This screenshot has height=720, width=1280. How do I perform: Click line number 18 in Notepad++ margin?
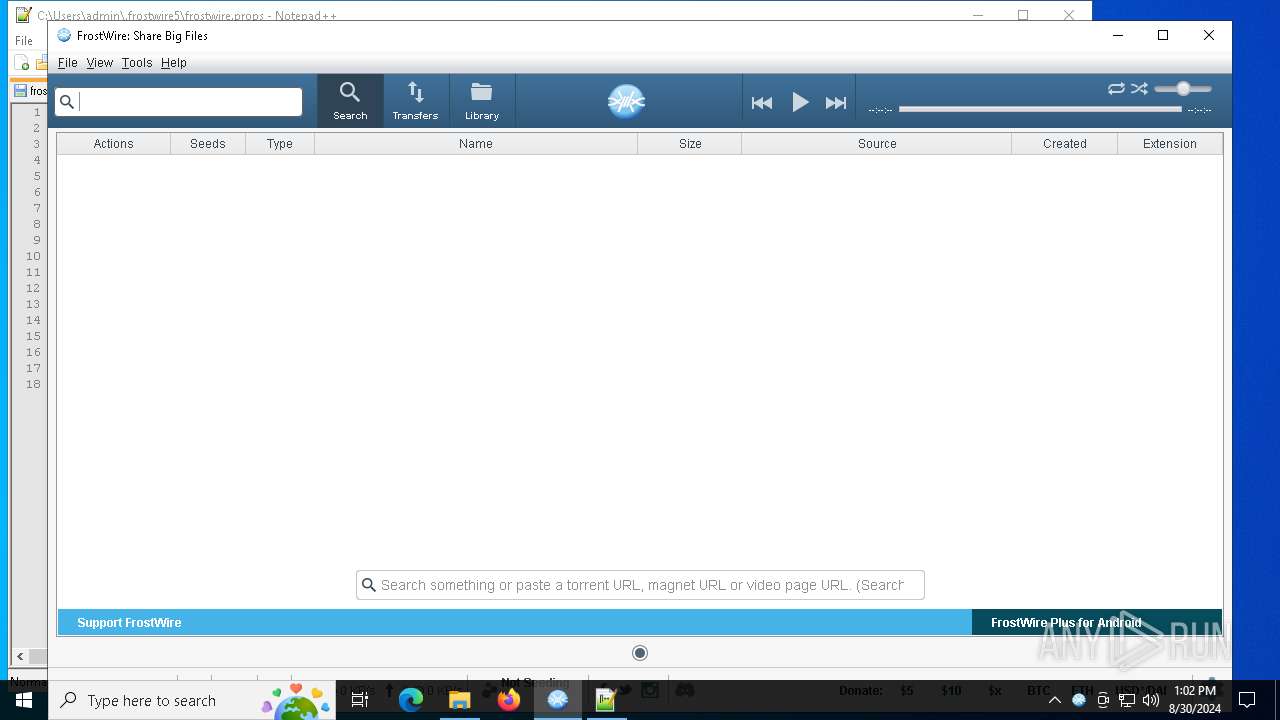(x=33, y=384)
